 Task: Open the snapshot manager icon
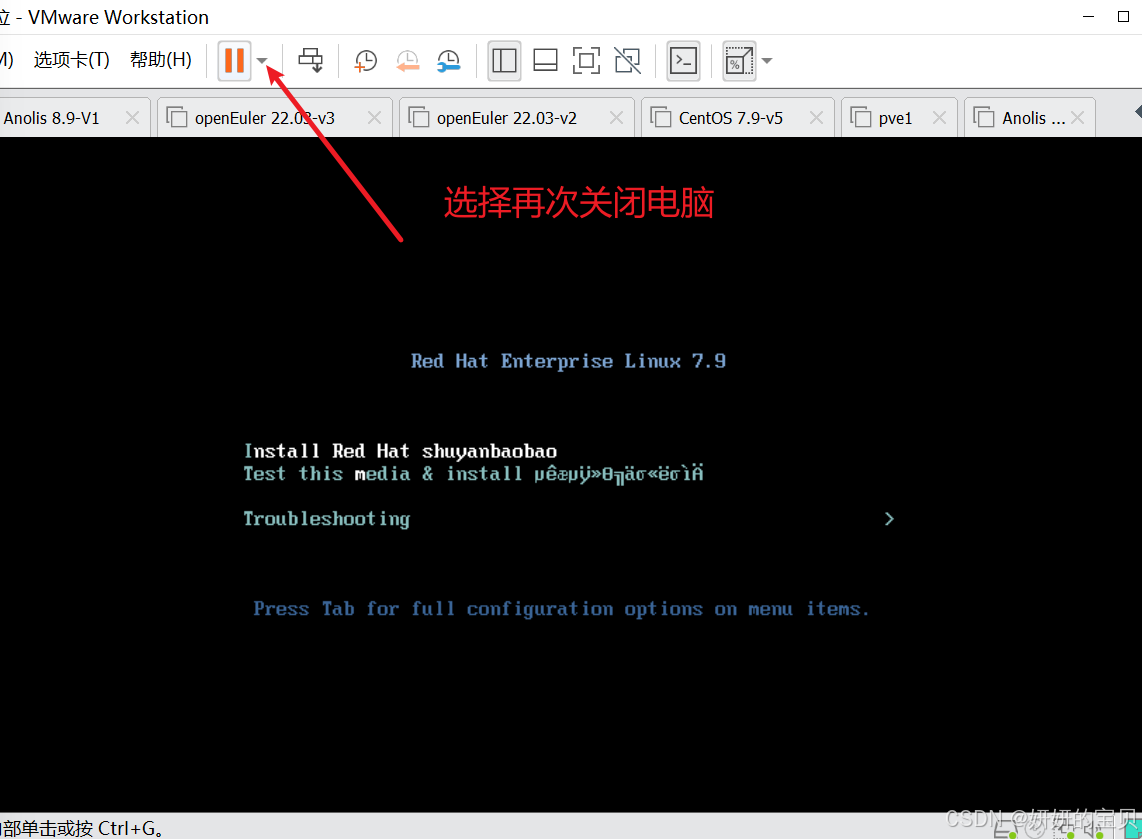(449, 60)
